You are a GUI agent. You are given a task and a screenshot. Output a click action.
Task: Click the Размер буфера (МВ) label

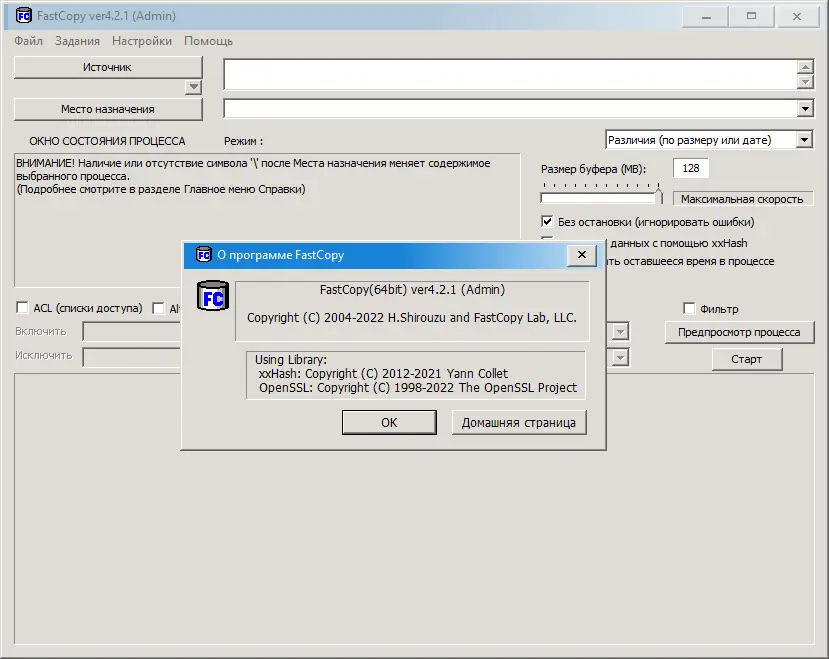(593, 169)
